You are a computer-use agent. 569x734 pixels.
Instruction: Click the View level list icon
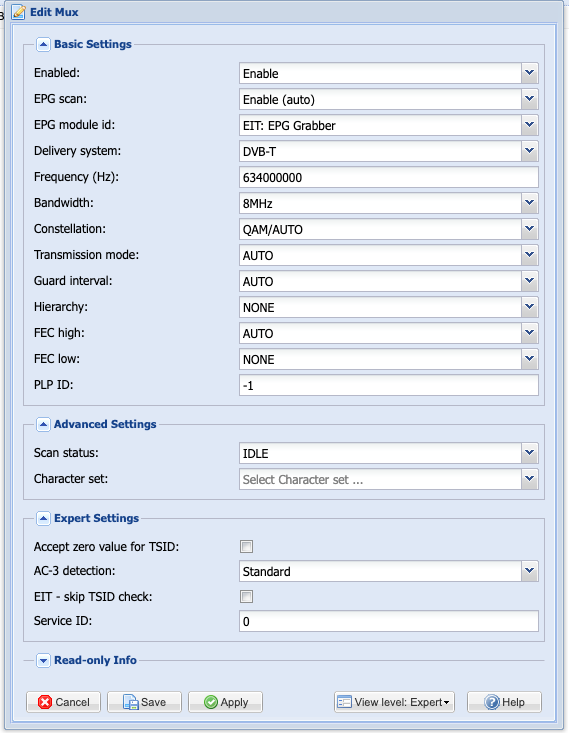(344, 702)
